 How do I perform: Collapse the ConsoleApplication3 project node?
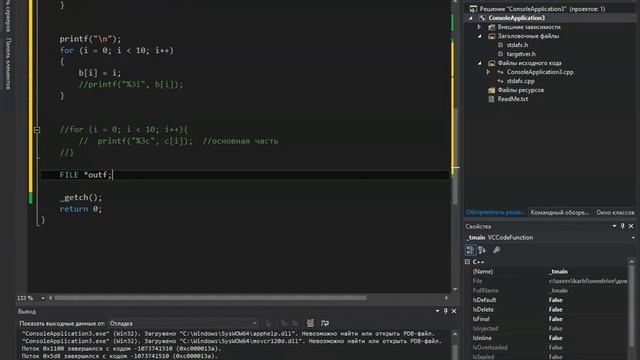point(471,18)
